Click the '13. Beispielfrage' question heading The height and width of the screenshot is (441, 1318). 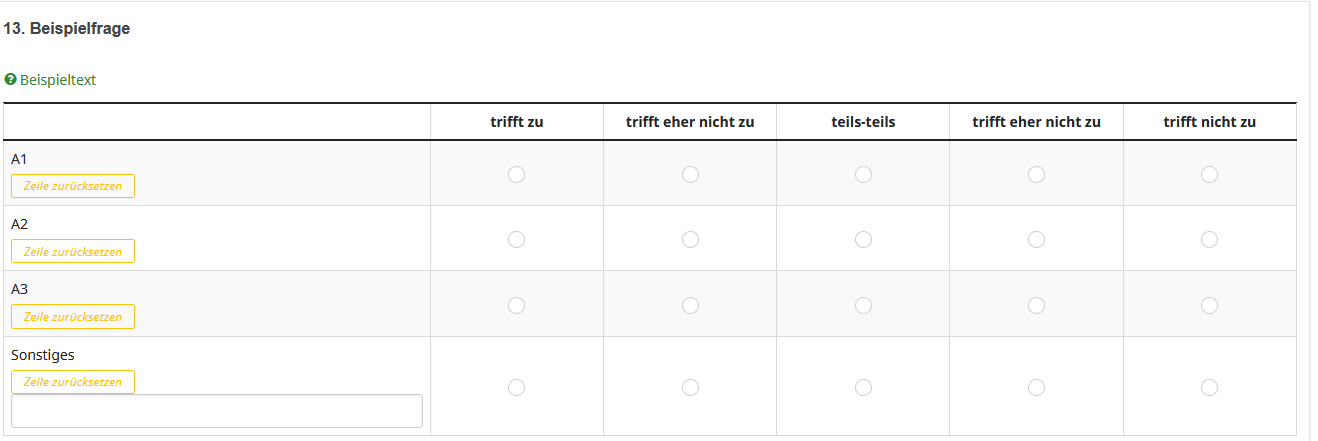[67, 29]
